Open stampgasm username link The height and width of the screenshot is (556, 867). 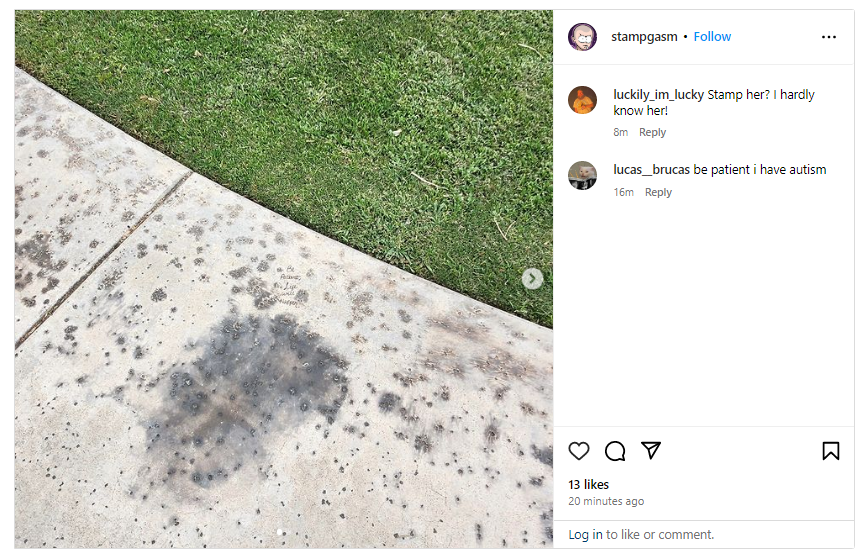(x=644, y=37)
